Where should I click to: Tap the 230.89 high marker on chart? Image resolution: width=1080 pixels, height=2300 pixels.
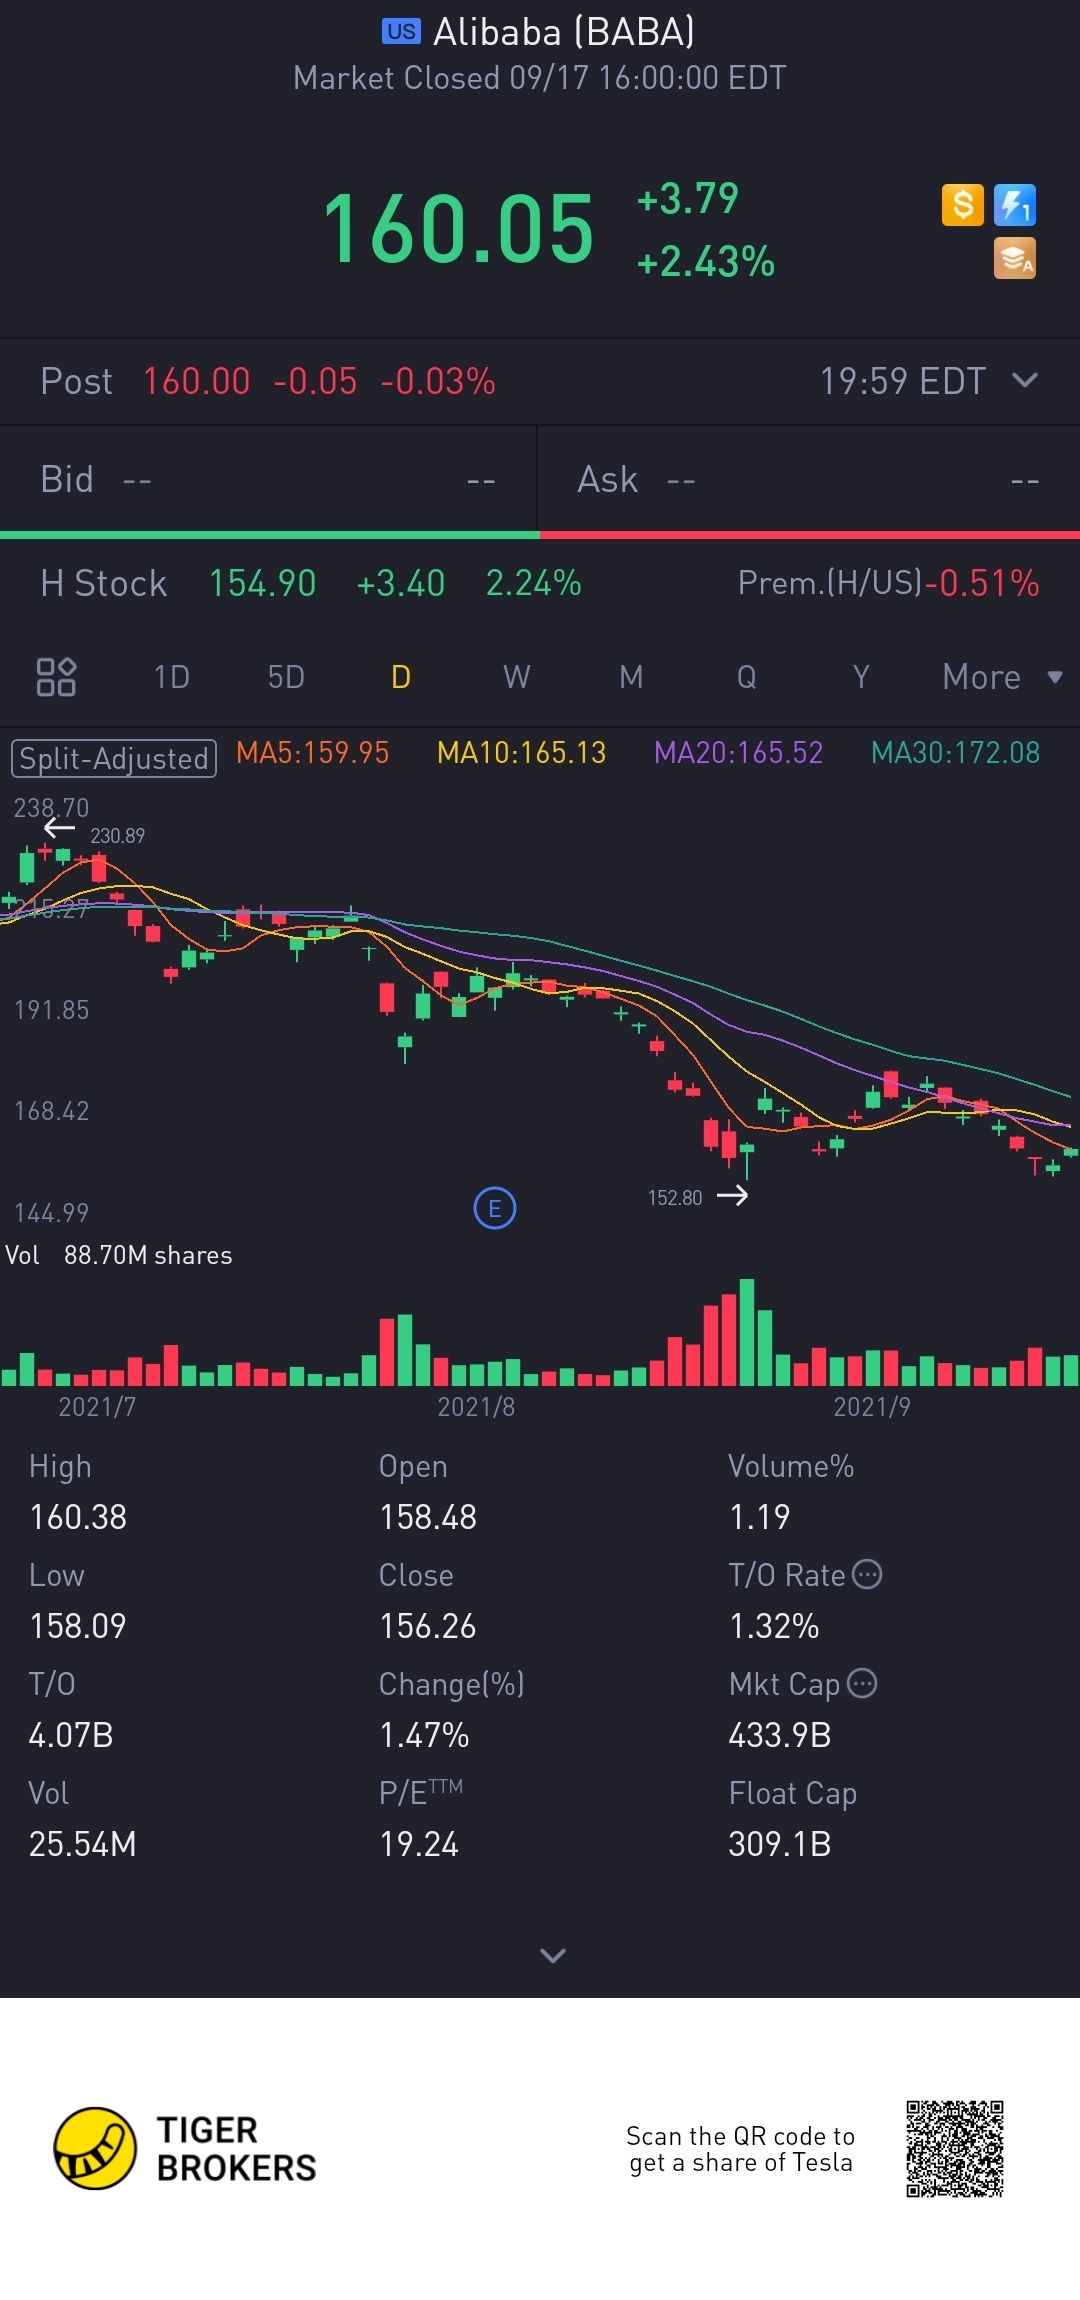coord(117,836)
